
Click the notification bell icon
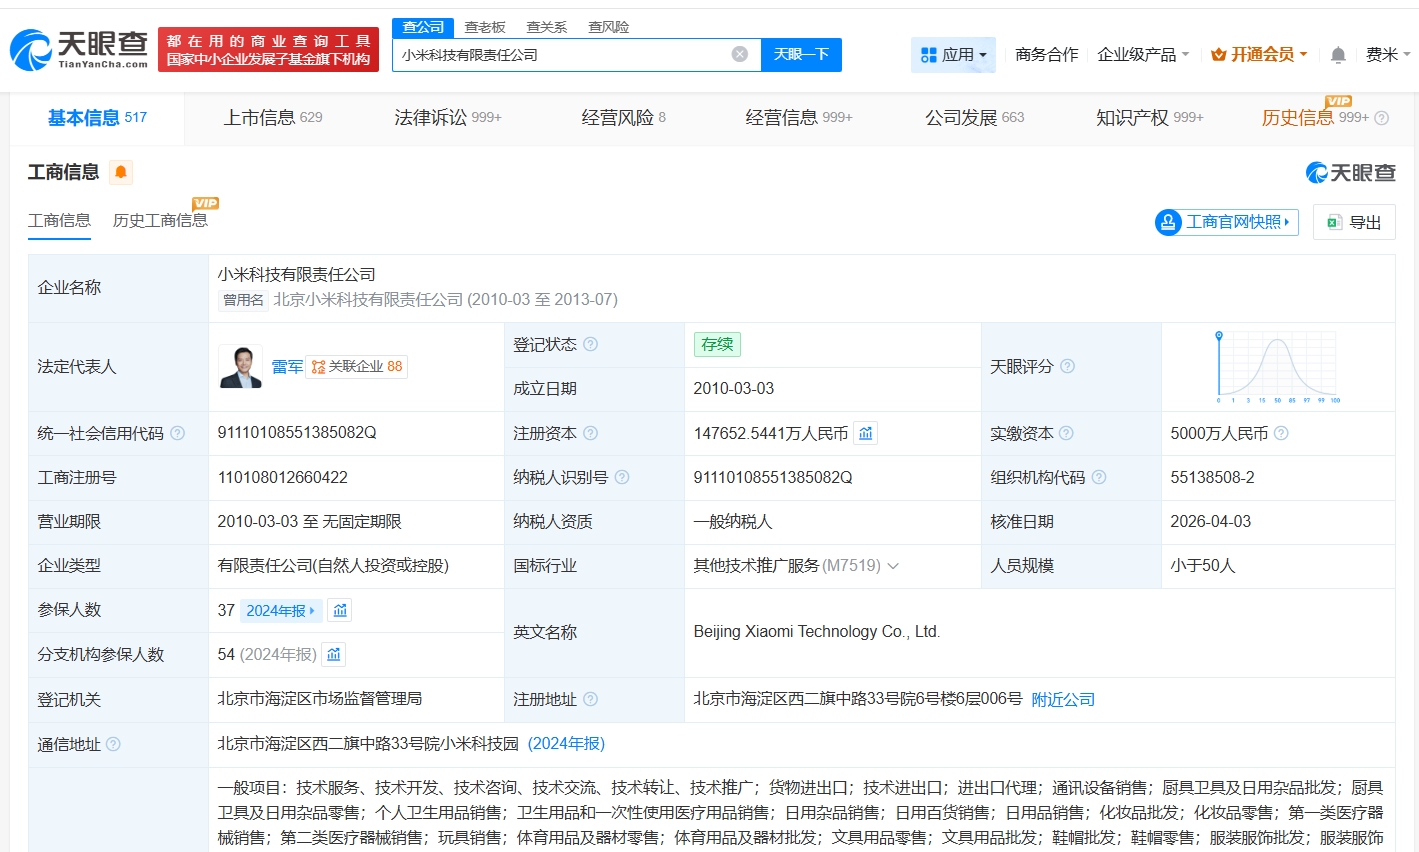tap(1338, 55)
